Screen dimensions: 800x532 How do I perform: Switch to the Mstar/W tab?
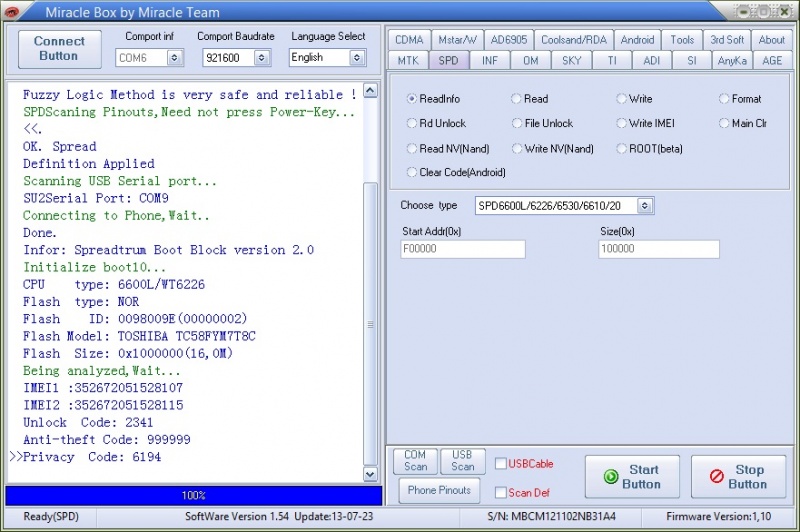pyautogui.click(x=457, y=40)
